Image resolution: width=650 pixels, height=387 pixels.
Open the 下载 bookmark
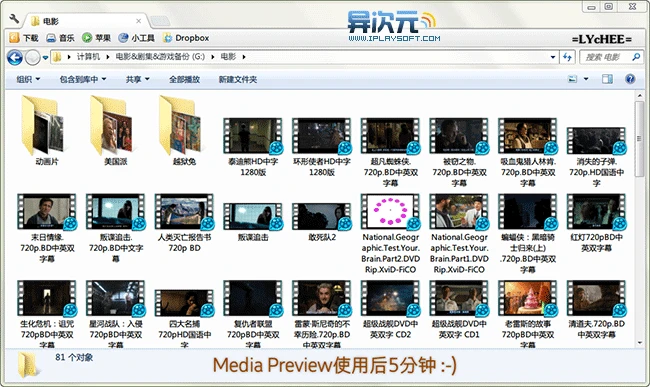pyautogui.click(x=24, y=38)
